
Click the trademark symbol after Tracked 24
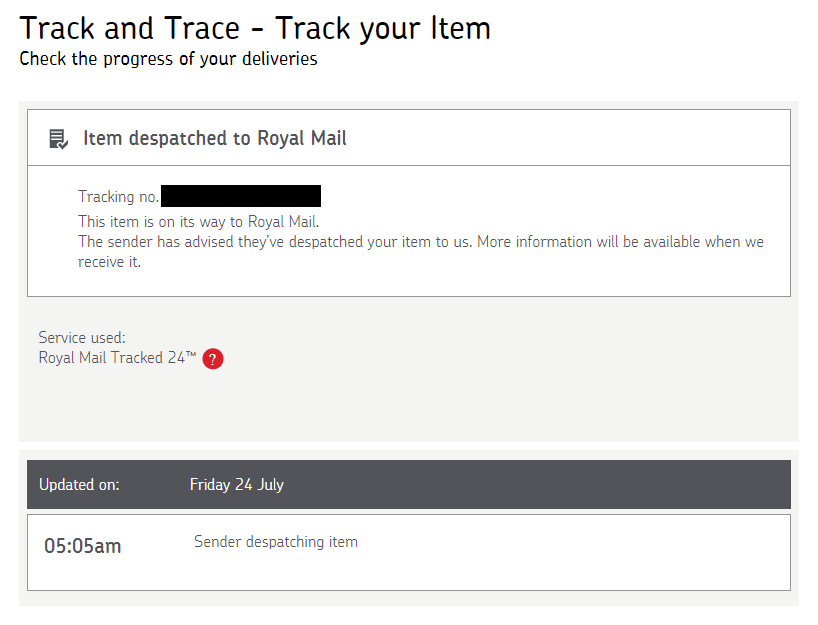click(191, 354)
